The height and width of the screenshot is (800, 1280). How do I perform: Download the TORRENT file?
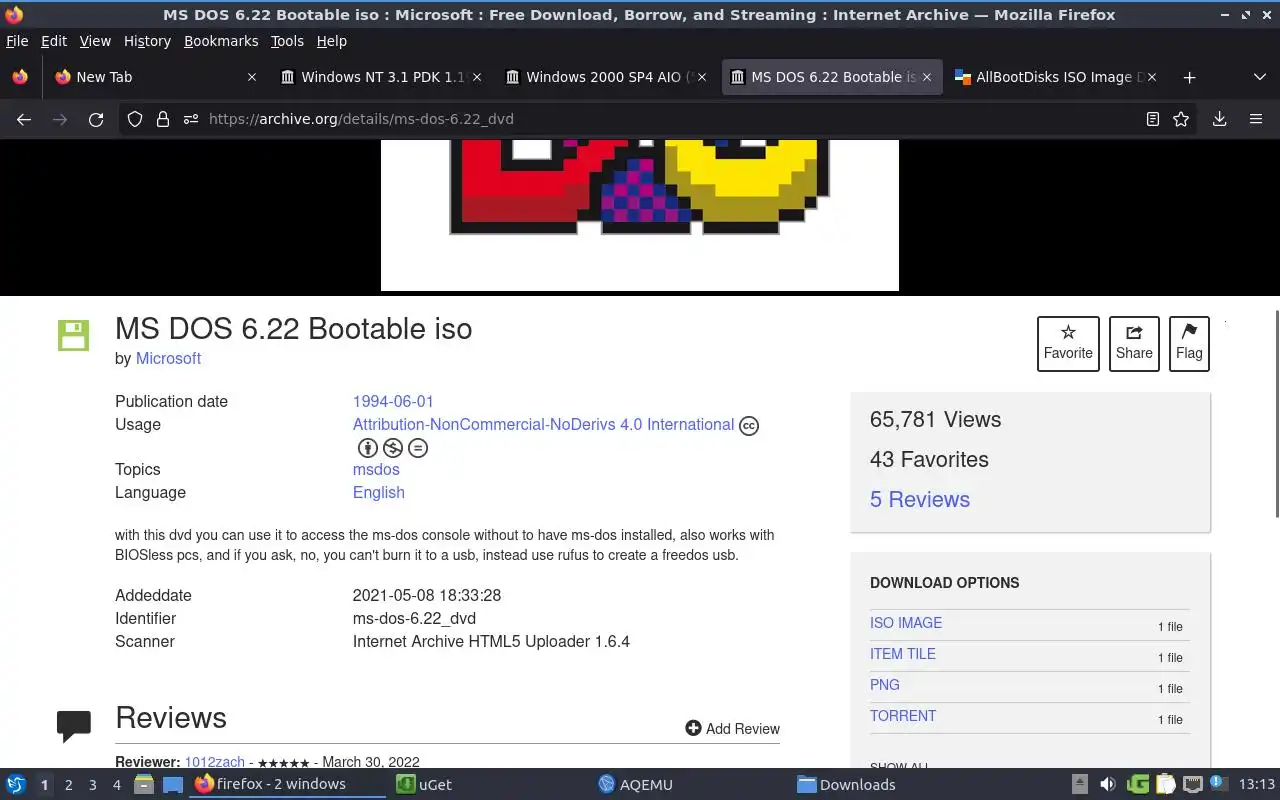tap(903, 715)
